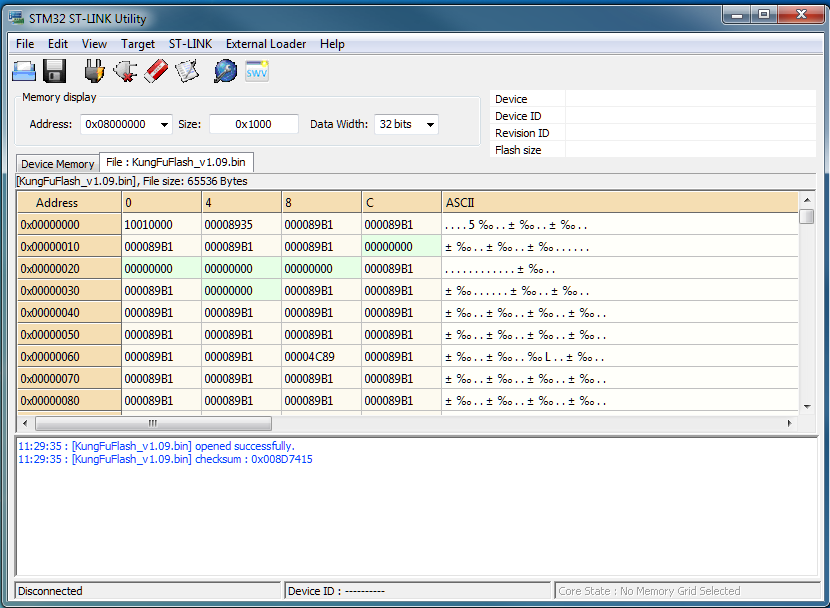Select the cell containing 00008935
This screenshot has height=608, width=830.
pyautogui.click(x=241, y=225)
